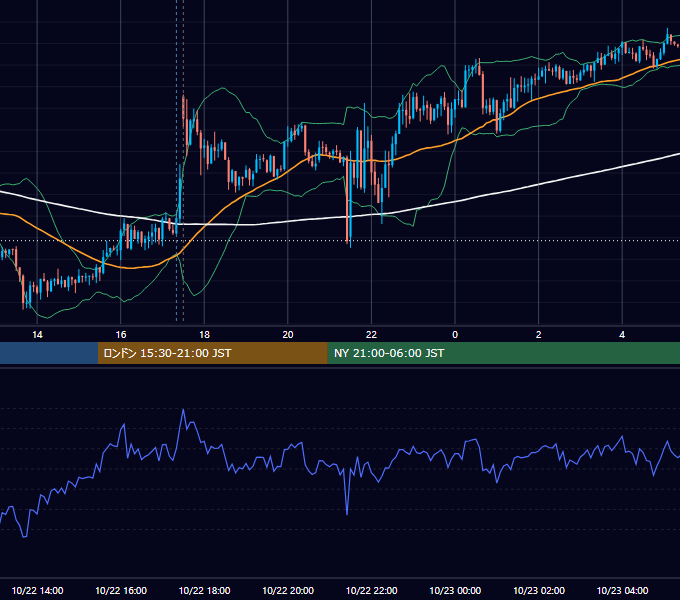Click the 18 hour label on the price chart axis
The image size is (680, 600).
pos(204,335)
